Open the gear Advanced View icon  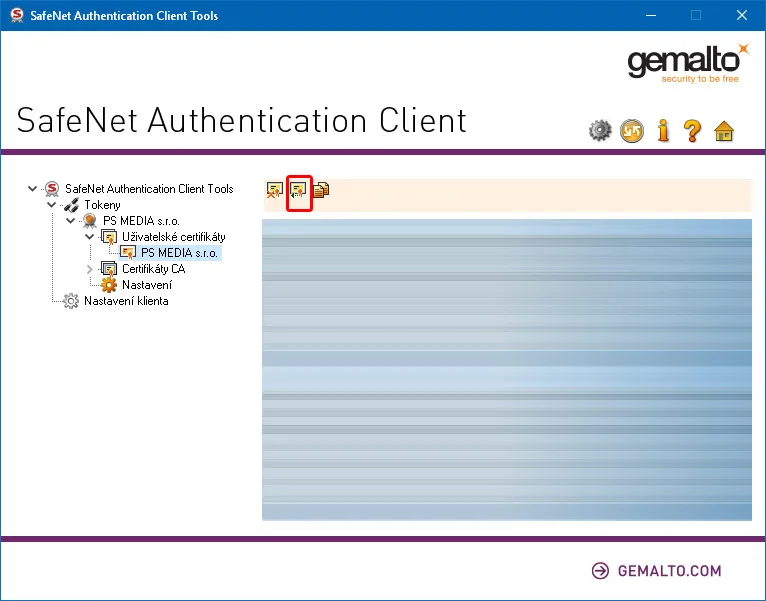(600, 130)
